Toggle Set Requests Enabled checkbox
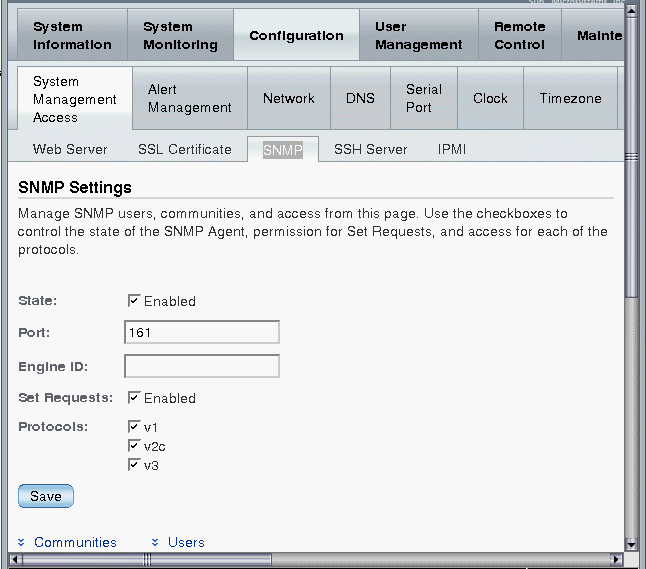 tap(134, 398)
